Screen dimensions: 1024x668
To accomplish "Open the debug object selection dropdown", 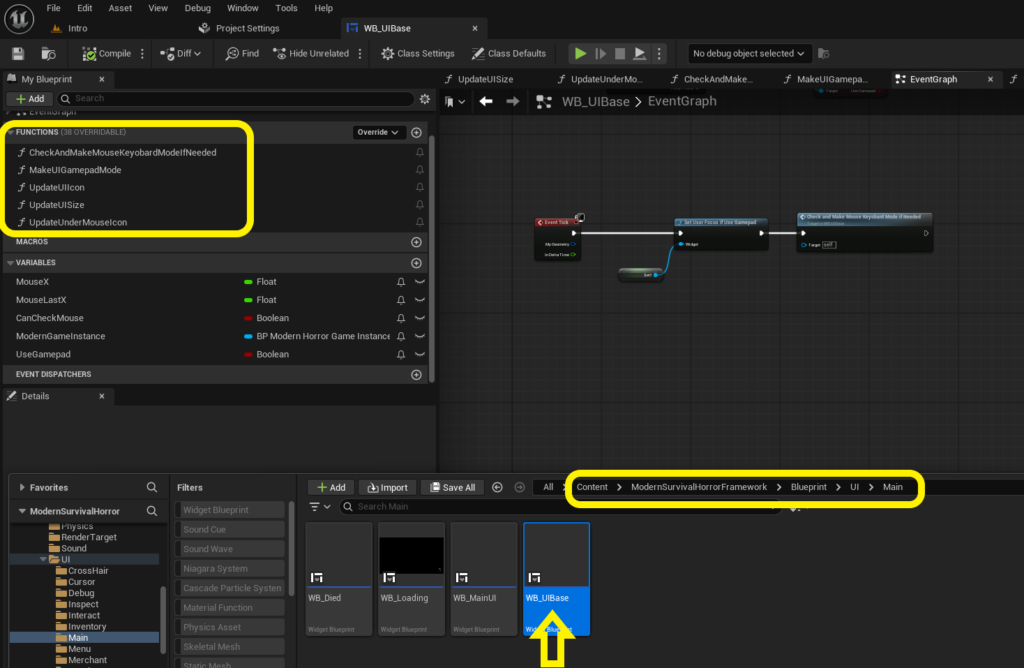I will coord(748,54).
